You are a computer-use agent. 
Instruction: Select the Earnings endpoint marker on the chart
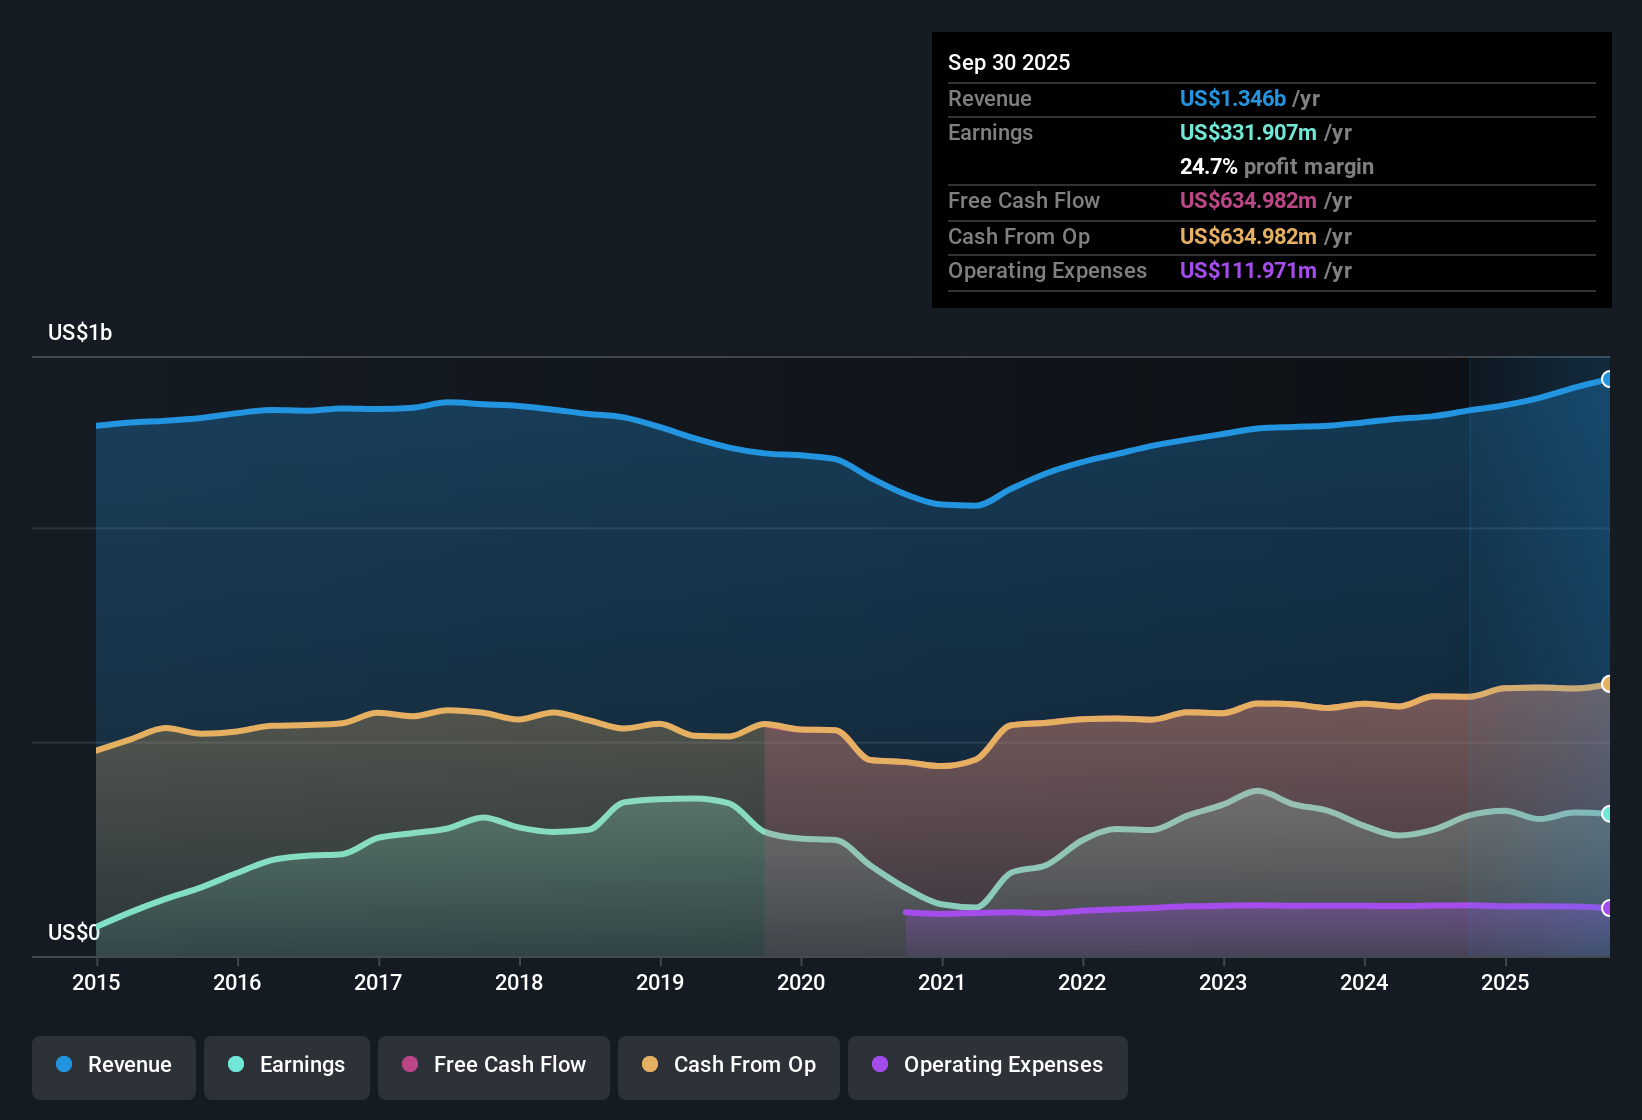point(1607,816)
